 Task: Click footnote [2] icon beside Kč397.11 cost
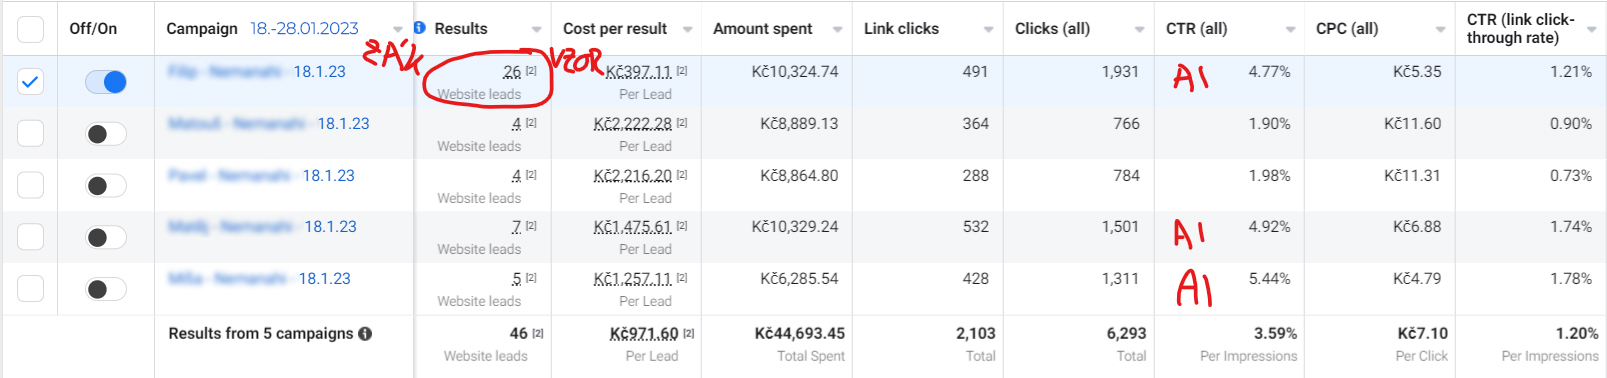(682, 71)
